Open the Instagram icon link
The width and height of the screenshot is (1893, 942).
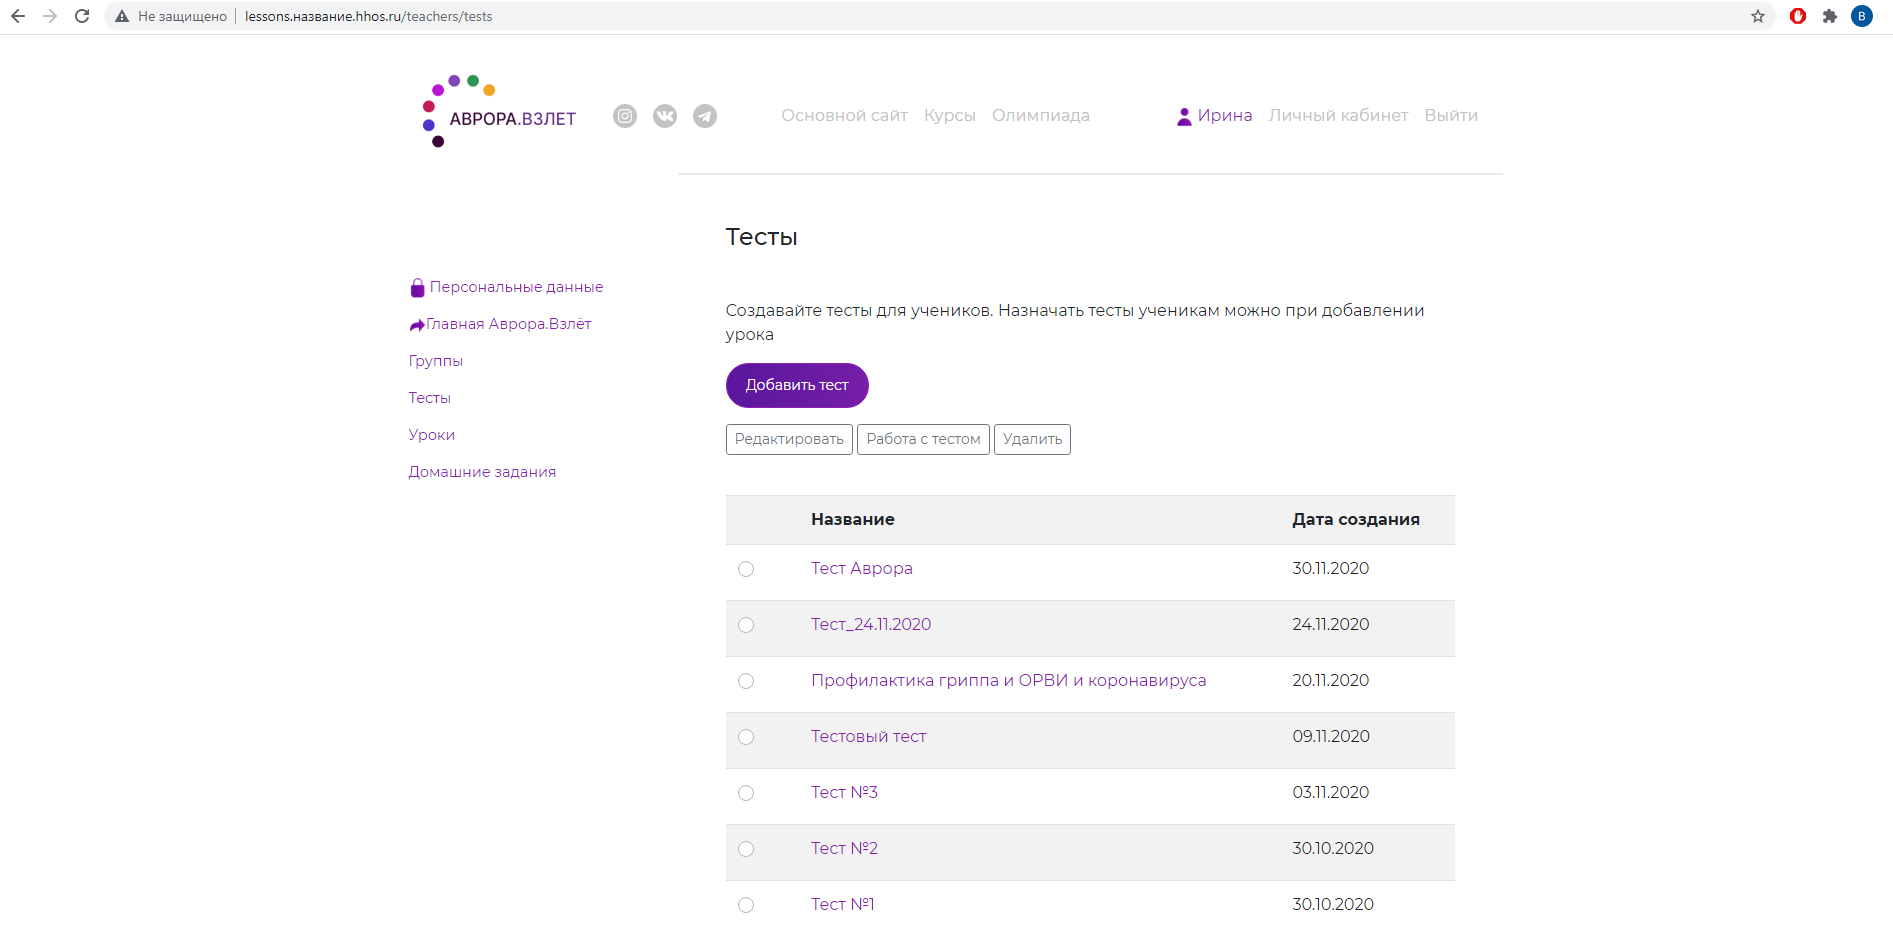624,116
